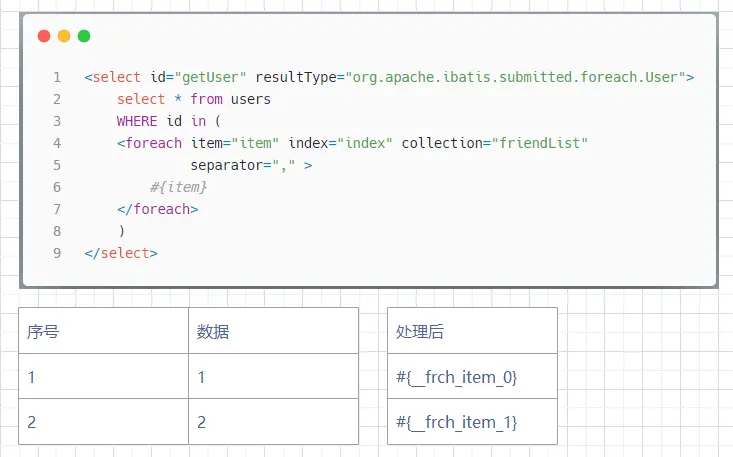
Task: Click the closing parenthesis on line 8
Action: point(122,231)
